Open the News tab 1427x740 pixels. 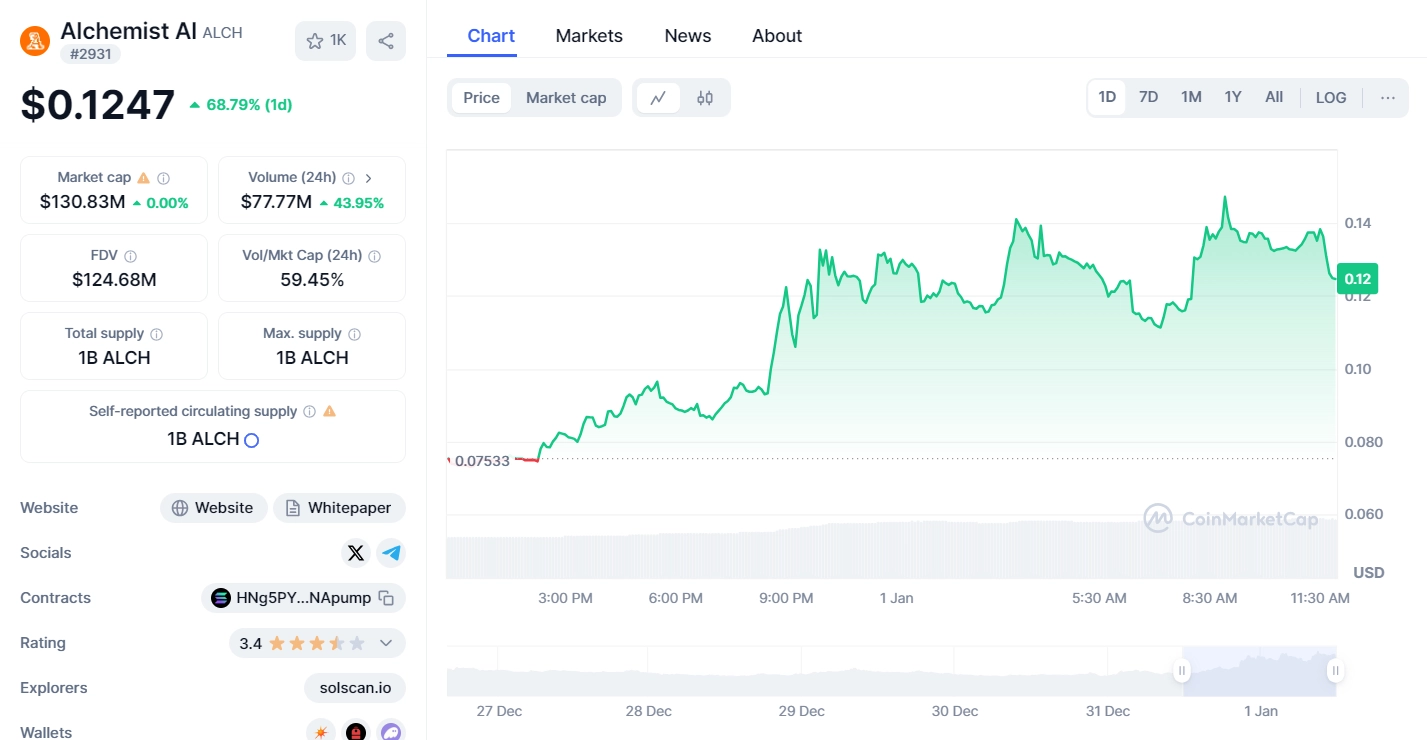tap(687, 35)
